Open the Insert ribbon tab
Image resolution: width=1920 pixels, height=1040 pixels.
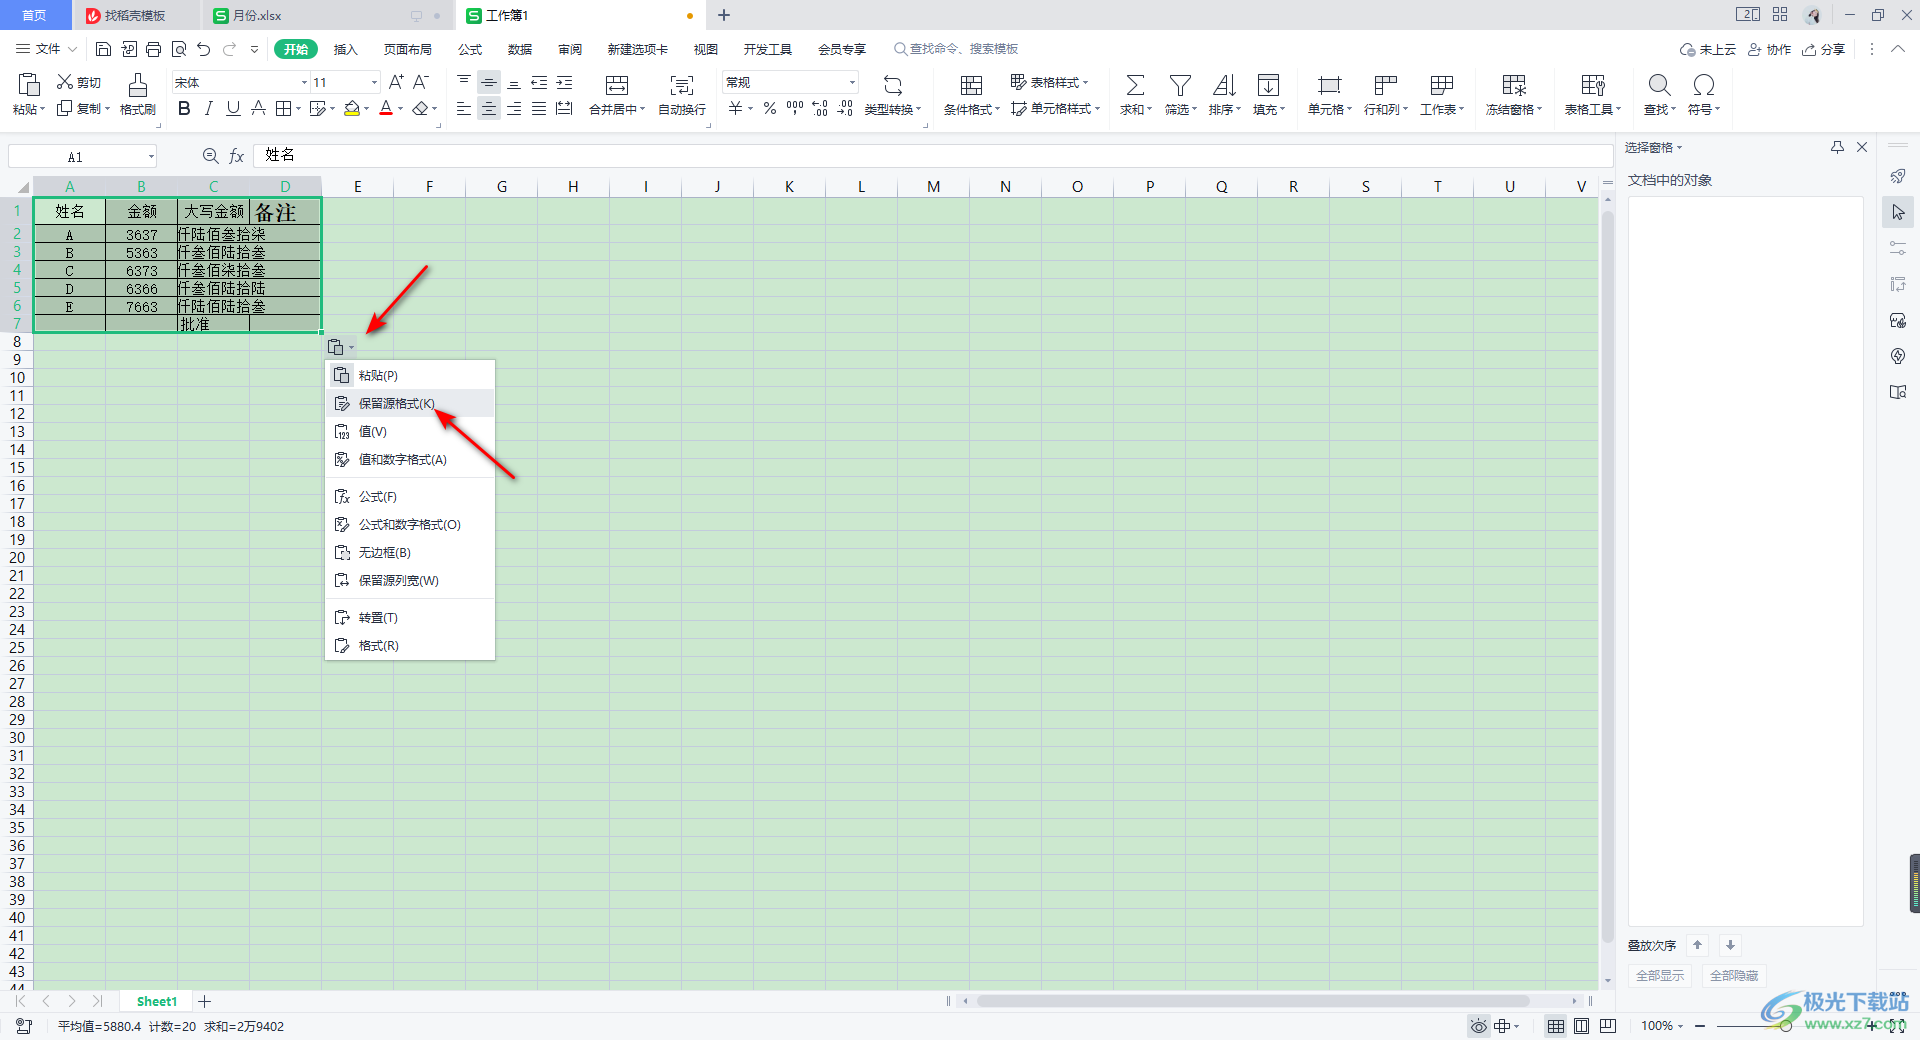345,49
